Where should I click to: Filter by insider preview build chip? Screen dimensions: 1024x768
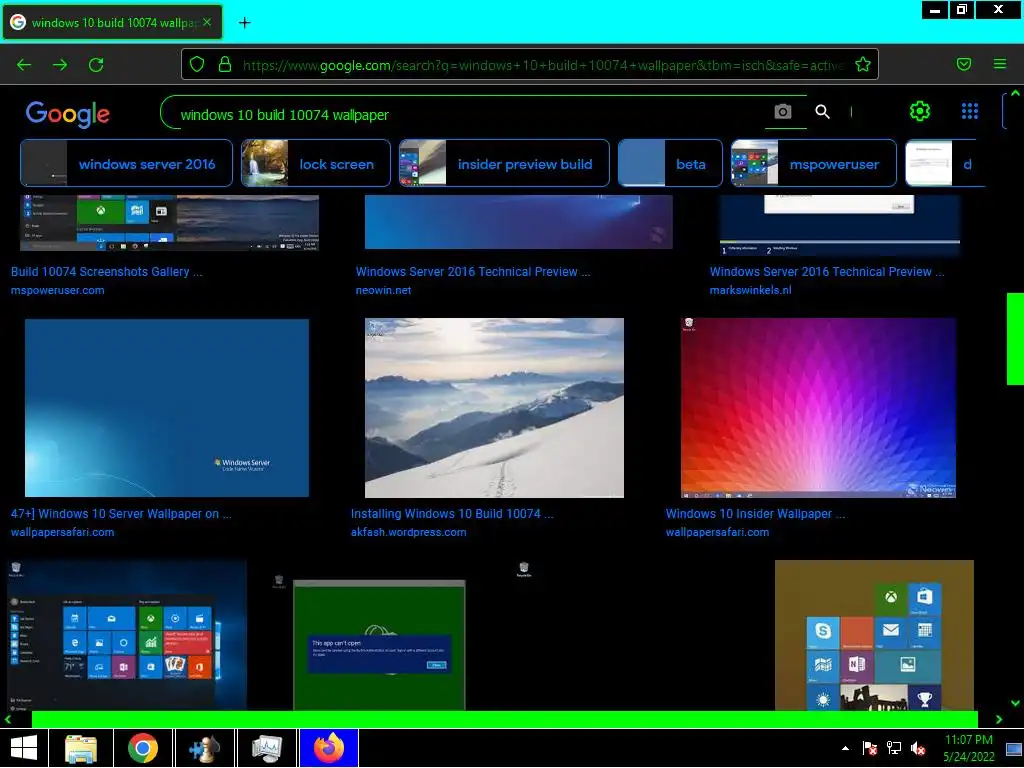tap(504, 163)
